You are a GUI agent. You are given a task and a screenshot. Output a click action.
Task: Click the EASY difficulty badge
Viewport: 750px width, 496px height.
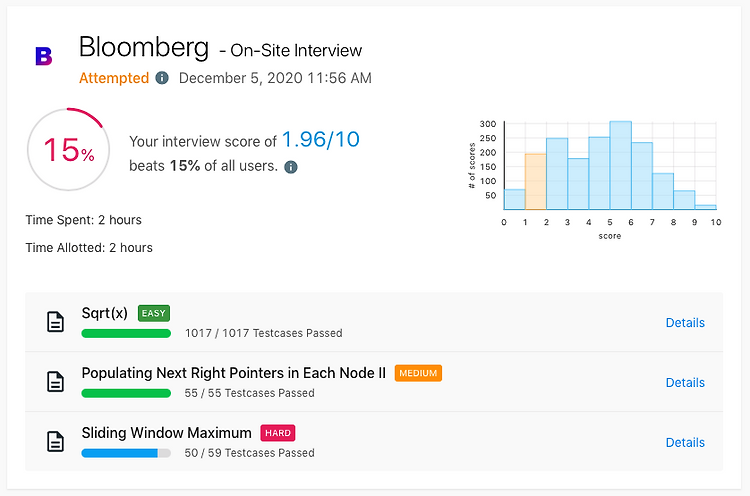154,313
